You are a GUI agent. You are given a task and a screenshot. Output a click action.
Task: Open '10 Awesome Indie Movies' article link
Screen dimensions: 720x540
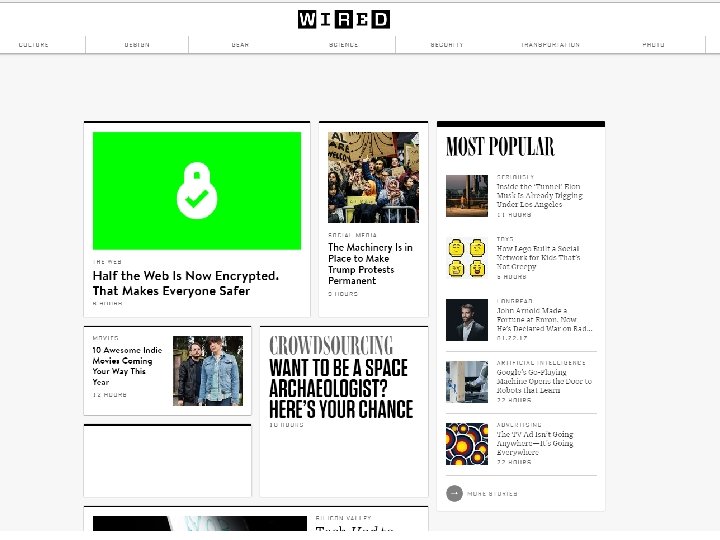click(127, 366)
